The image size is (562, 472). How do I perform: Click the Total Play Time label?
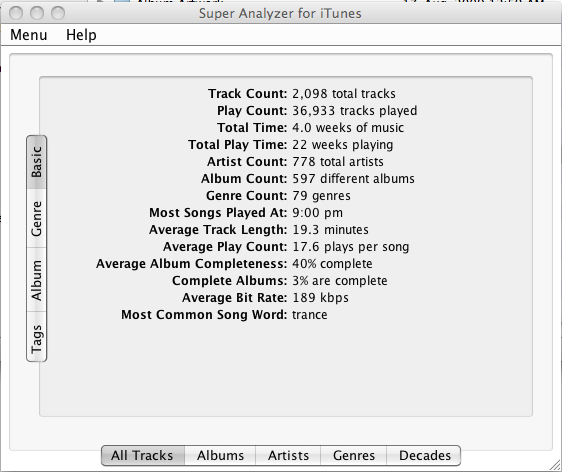coord(238,145)
